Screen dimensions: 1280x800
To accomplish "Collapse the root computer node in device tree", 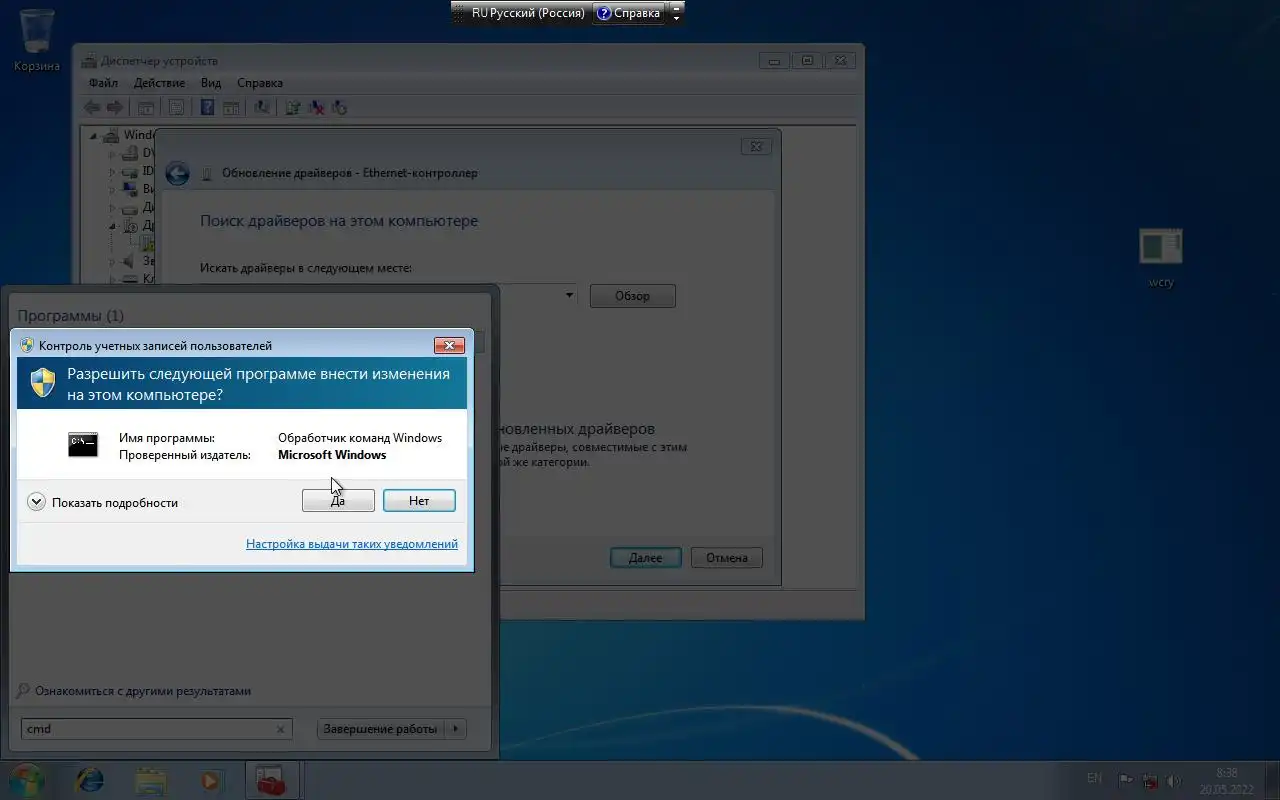I will point(94,136).
